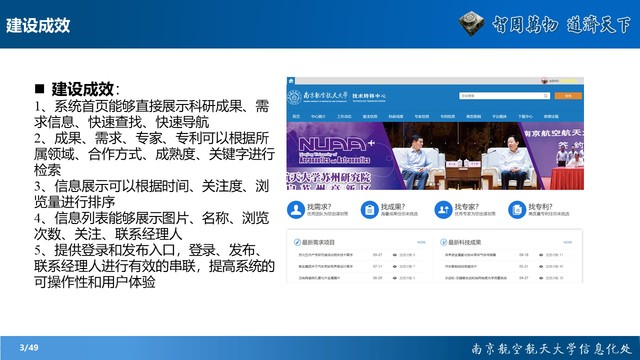Click the NUAA banner image
Screen dimensions: 640x360
[x=435, y=156]
